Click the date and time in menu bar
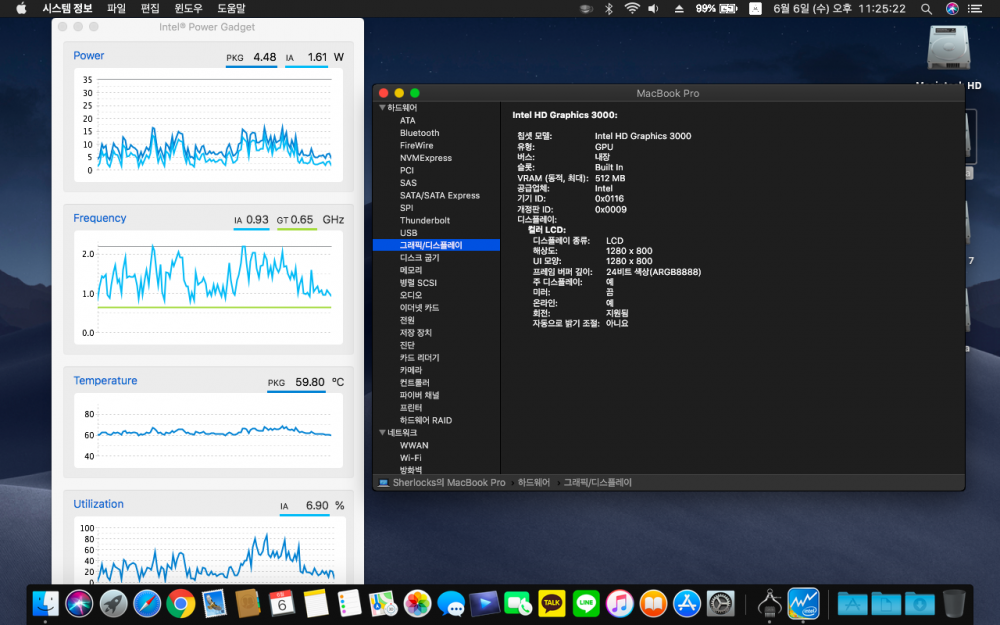Viewport: 1000px width, 625px height. [839, 8]
